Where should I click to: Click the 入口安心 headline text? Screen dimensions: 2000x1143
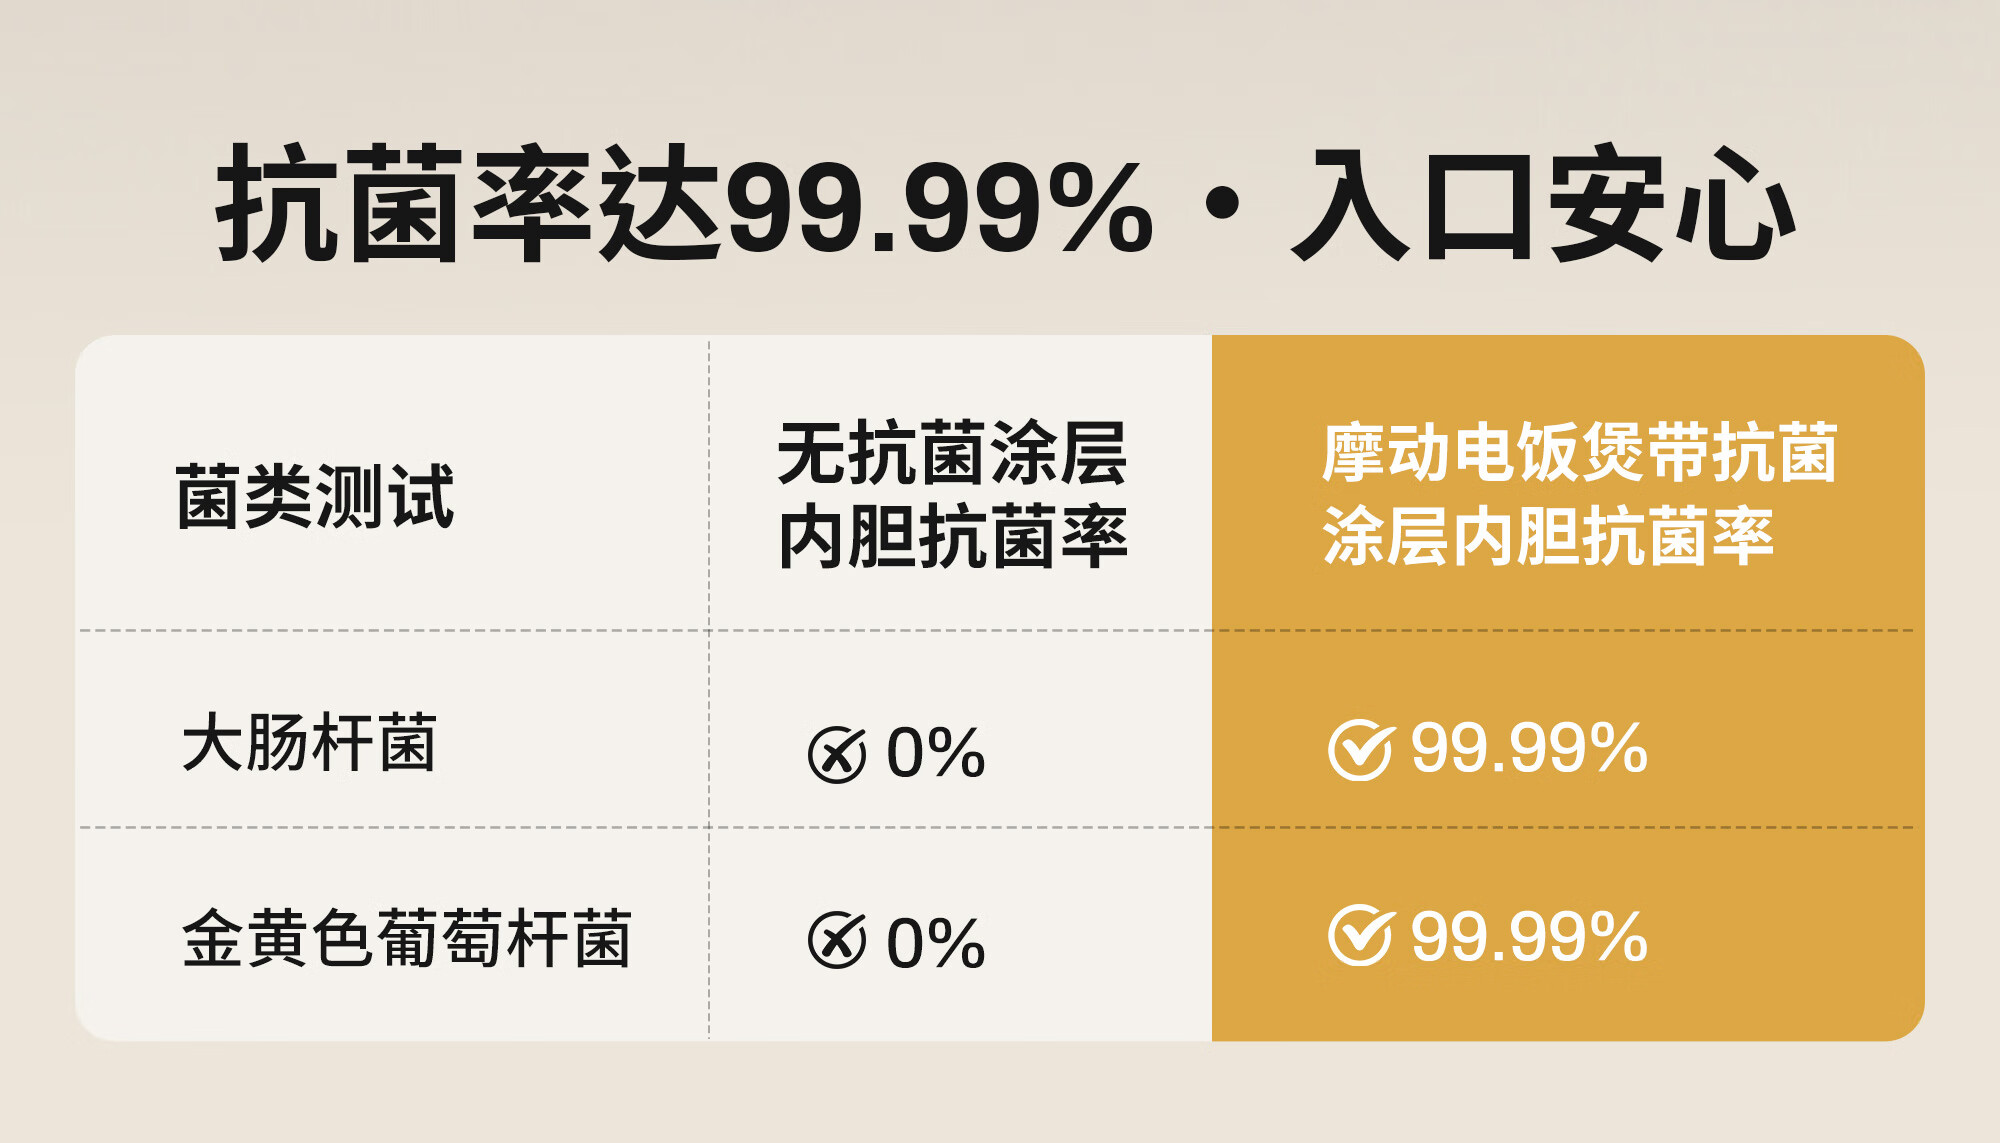click(x=1543, y=204)
